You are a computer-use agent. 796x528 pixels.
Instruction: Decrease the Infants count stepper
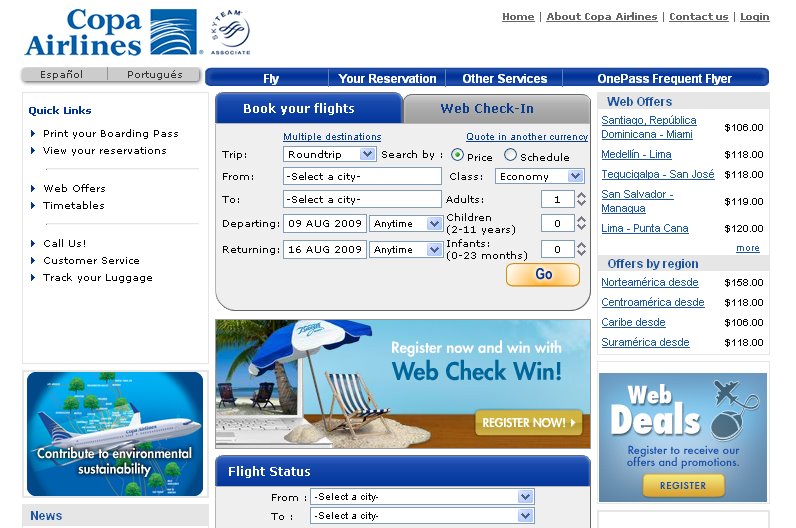tap(581, 252)
